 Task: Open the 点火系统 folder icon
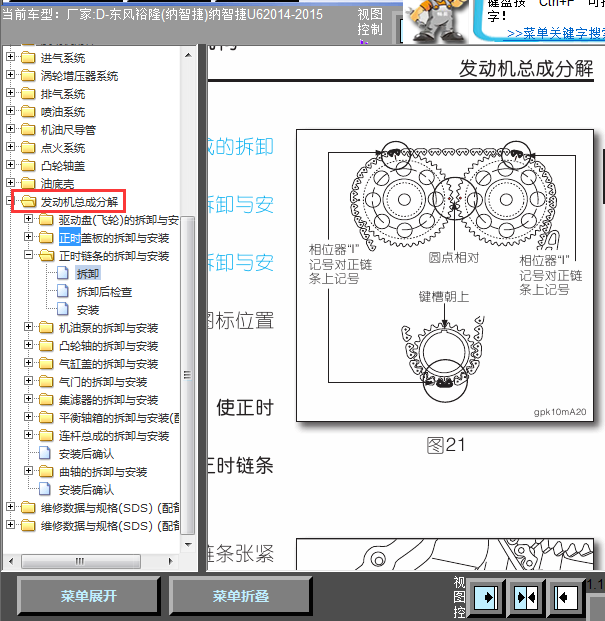click(x=28, y=148)
